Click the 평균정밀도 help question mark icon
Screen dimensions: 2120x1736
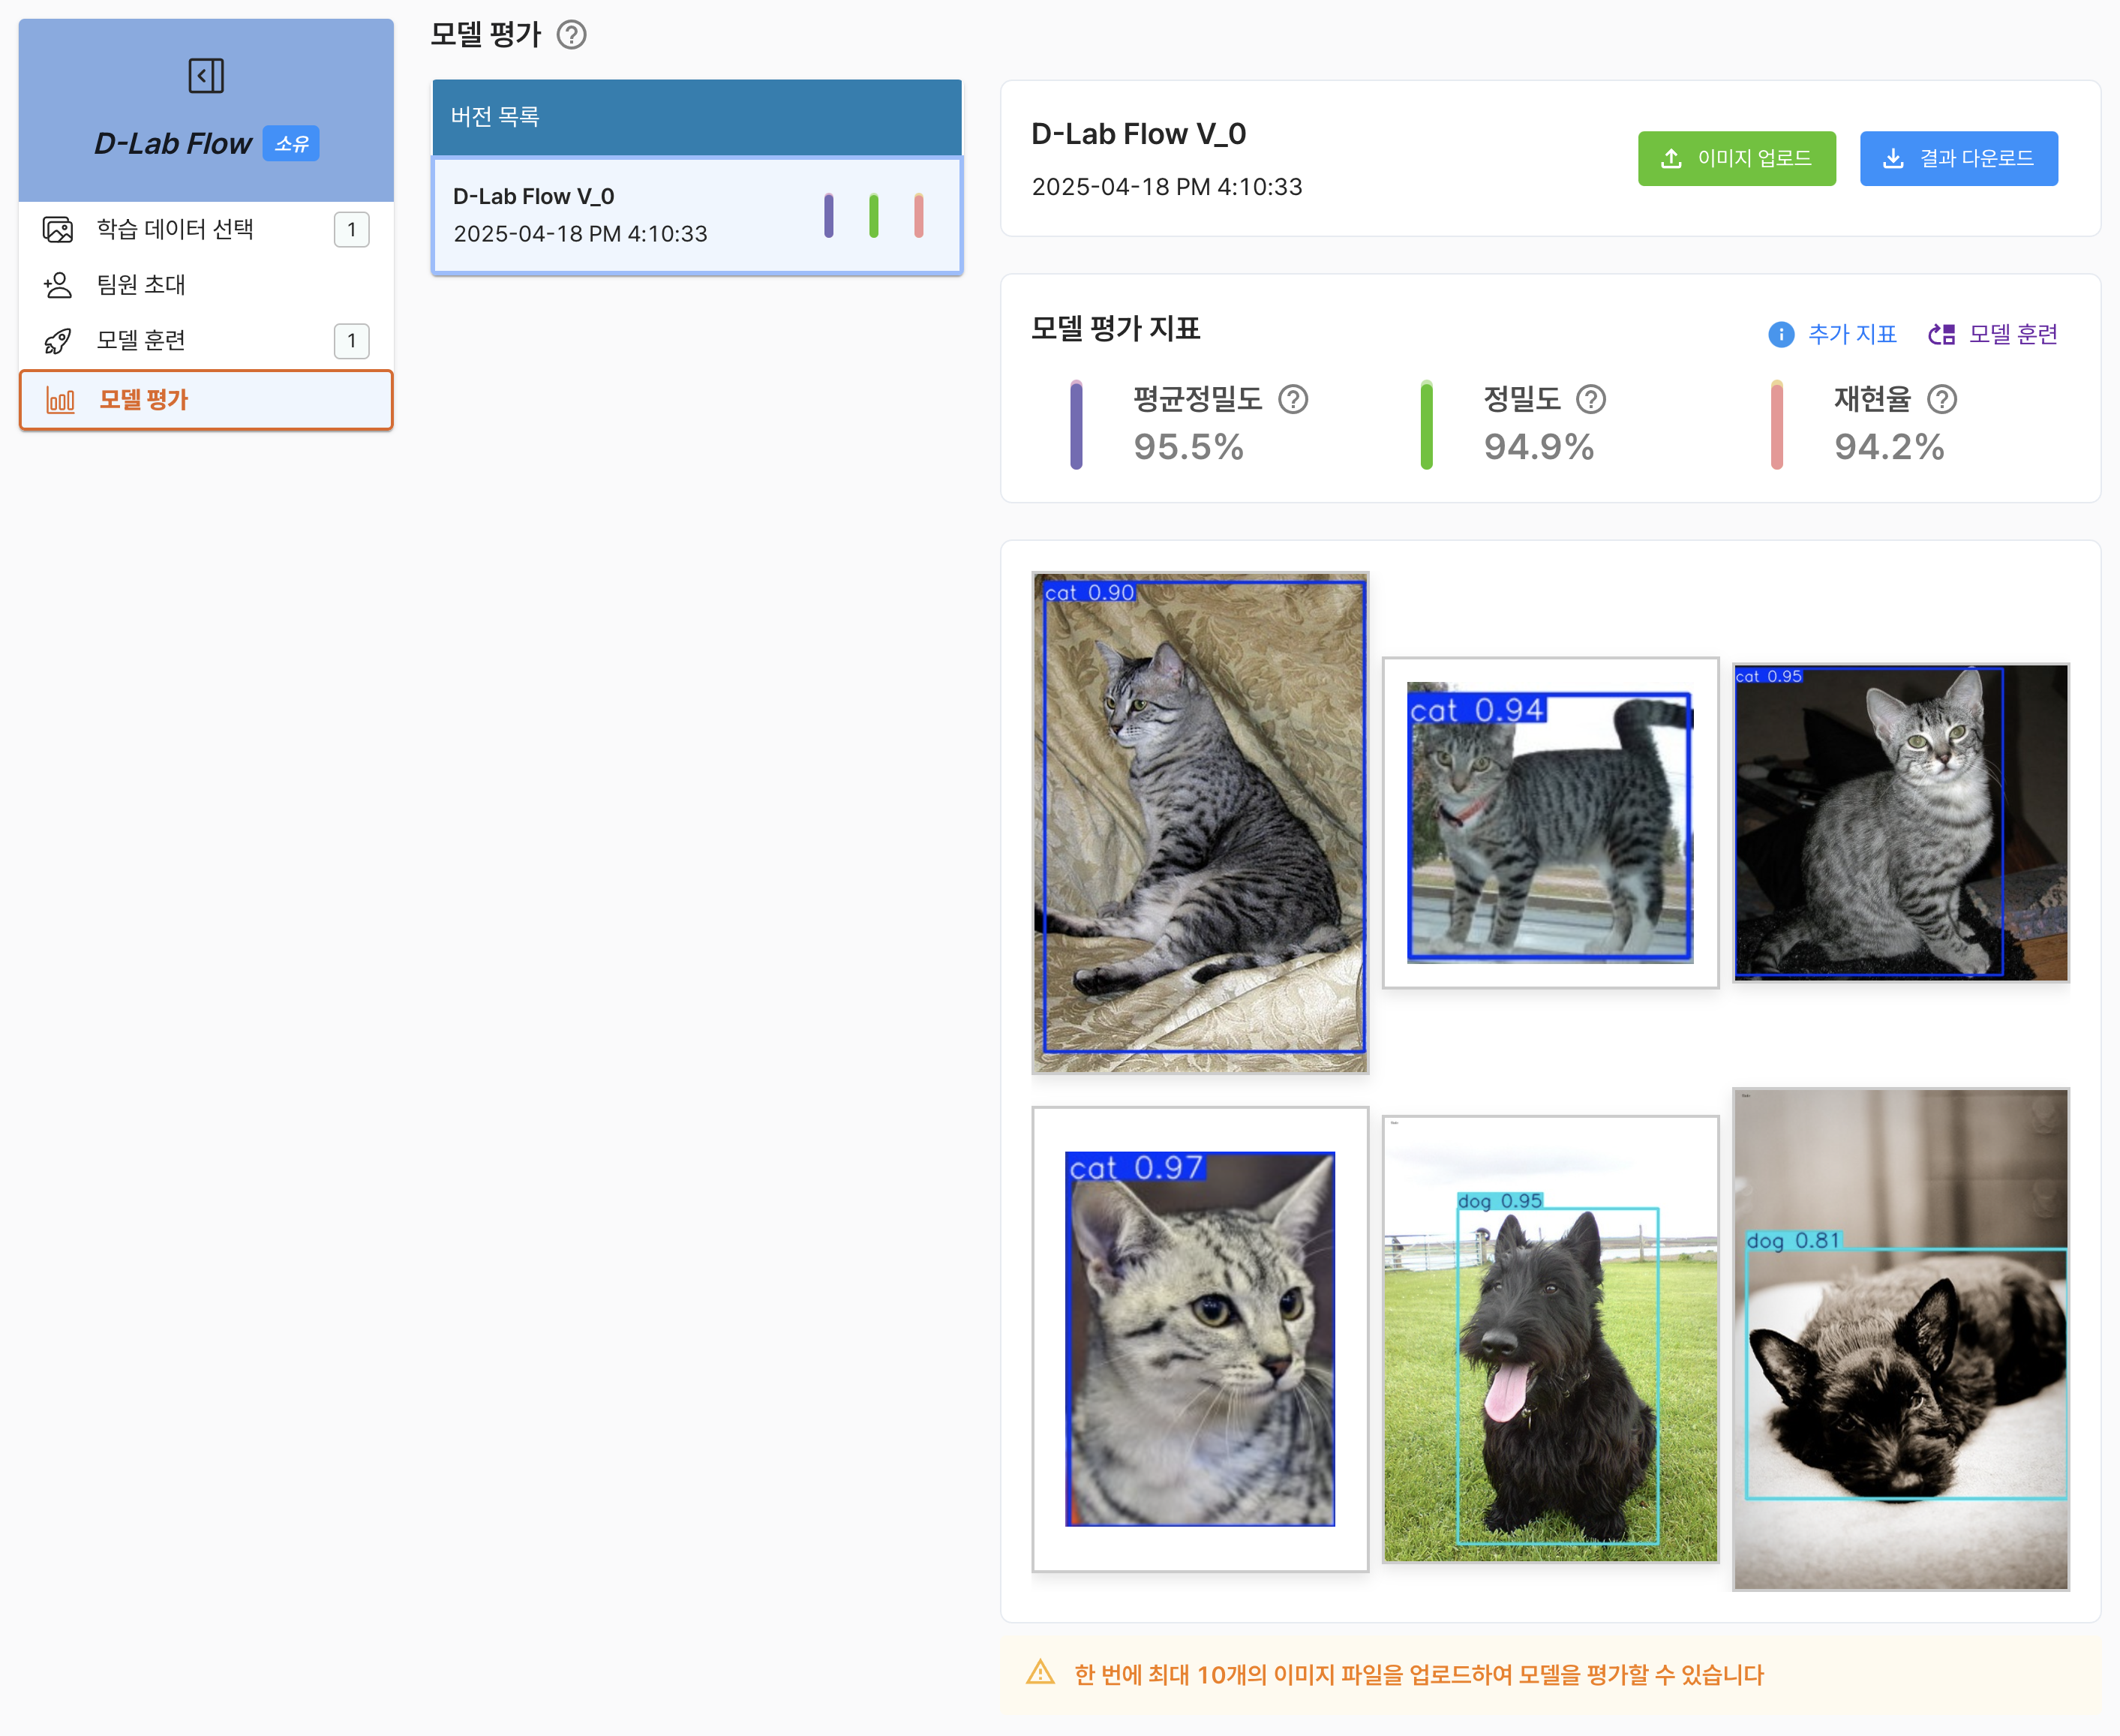(x=1293, y=400)
